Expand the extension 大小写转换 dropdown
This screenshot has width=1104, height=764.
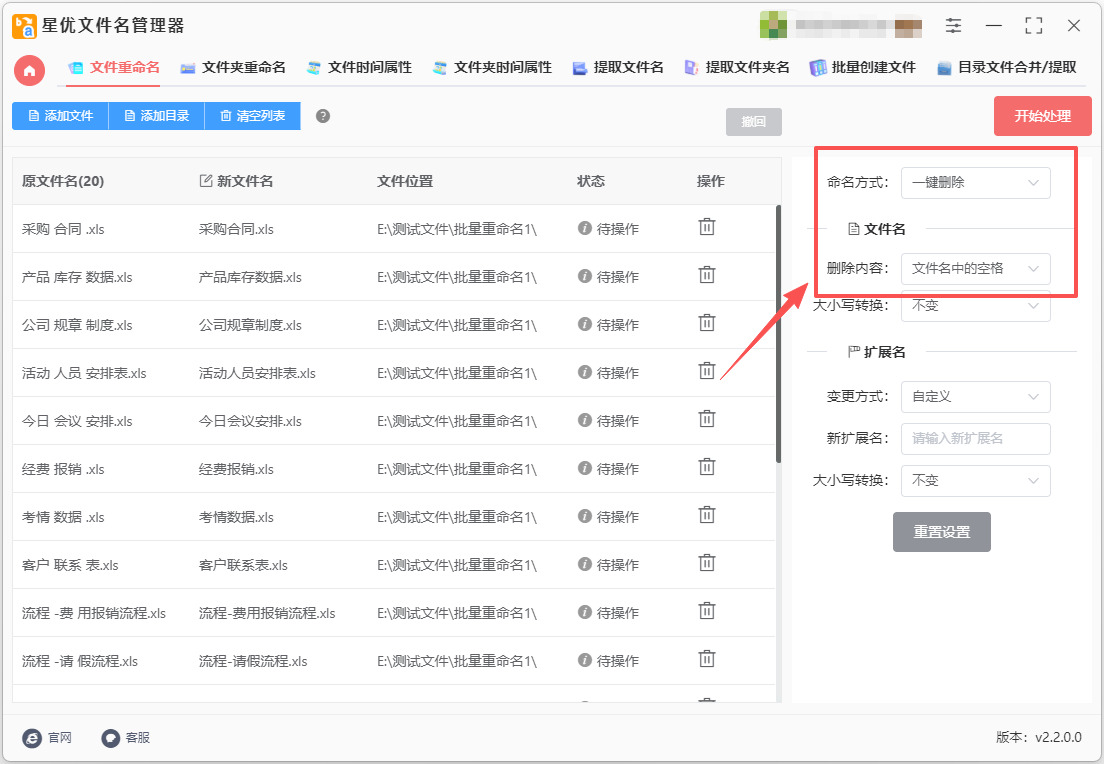(975, 481)
